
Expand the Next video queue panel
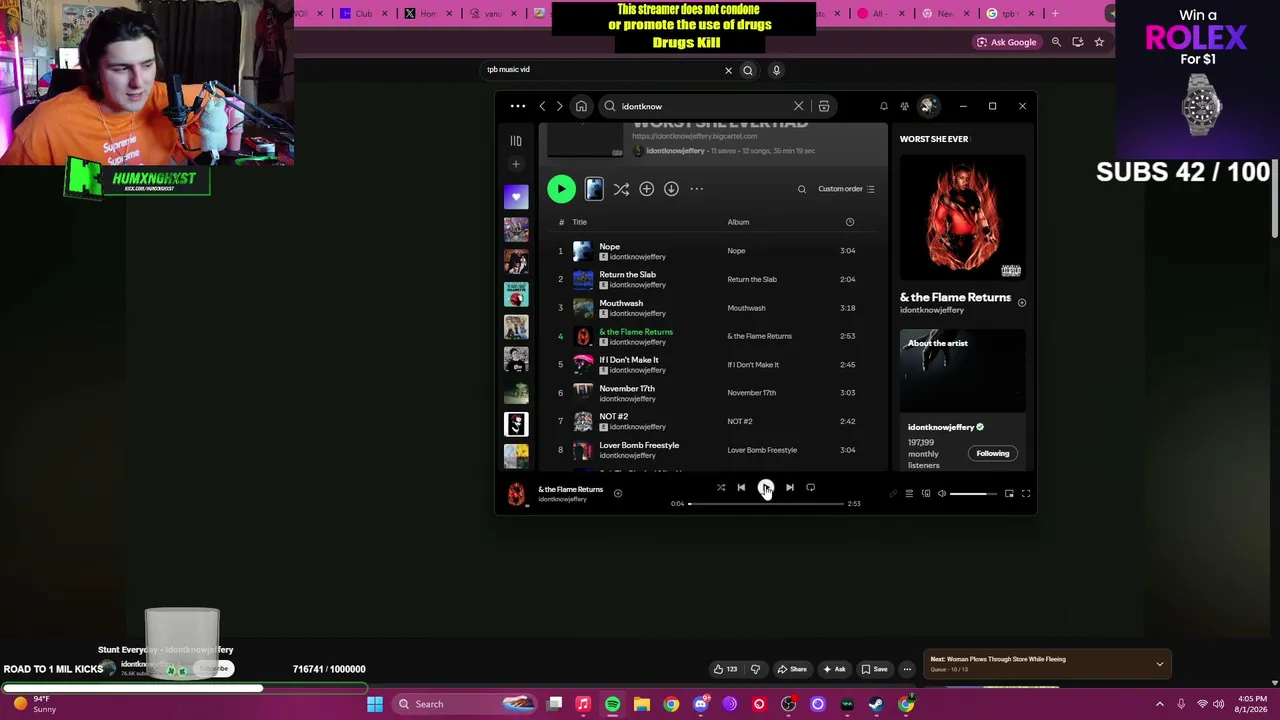coord(1160,664)
